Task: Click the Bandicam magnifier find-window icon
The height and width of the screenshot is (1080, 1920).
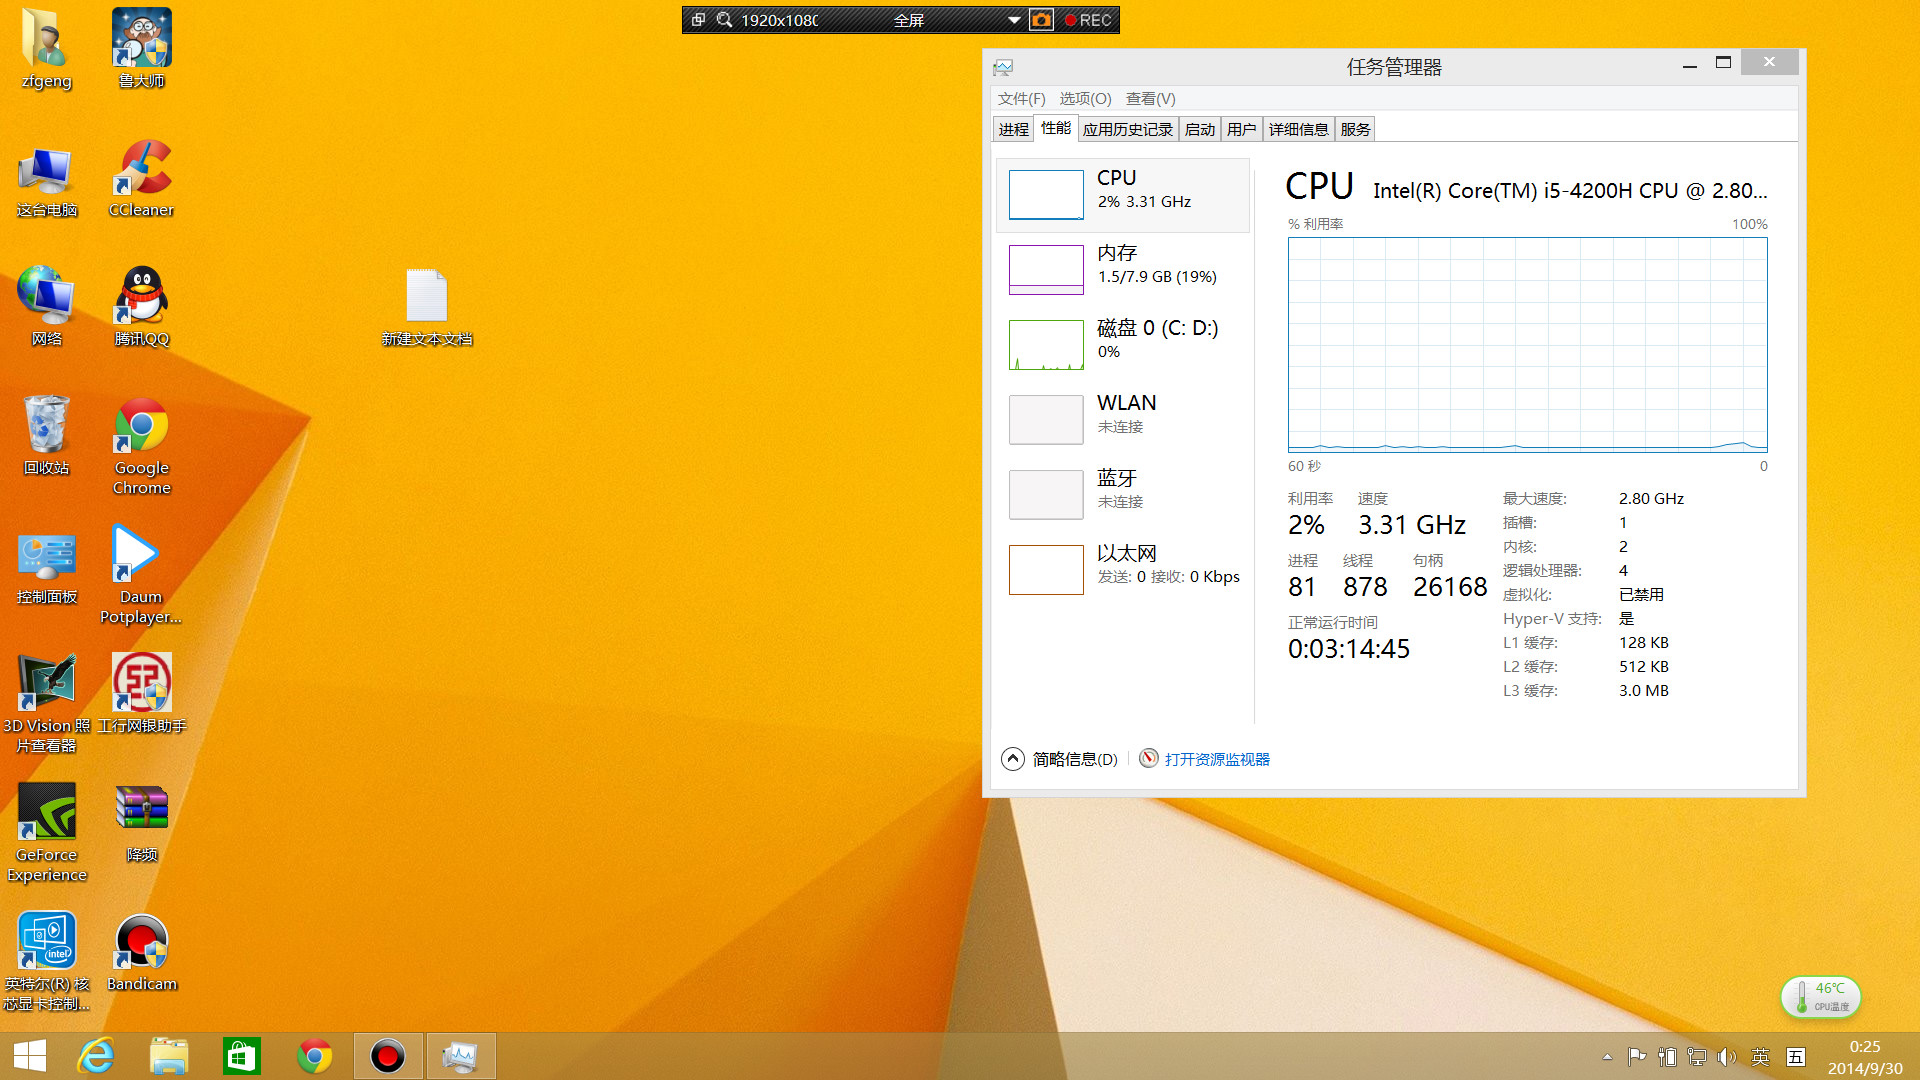Action: 724,20
